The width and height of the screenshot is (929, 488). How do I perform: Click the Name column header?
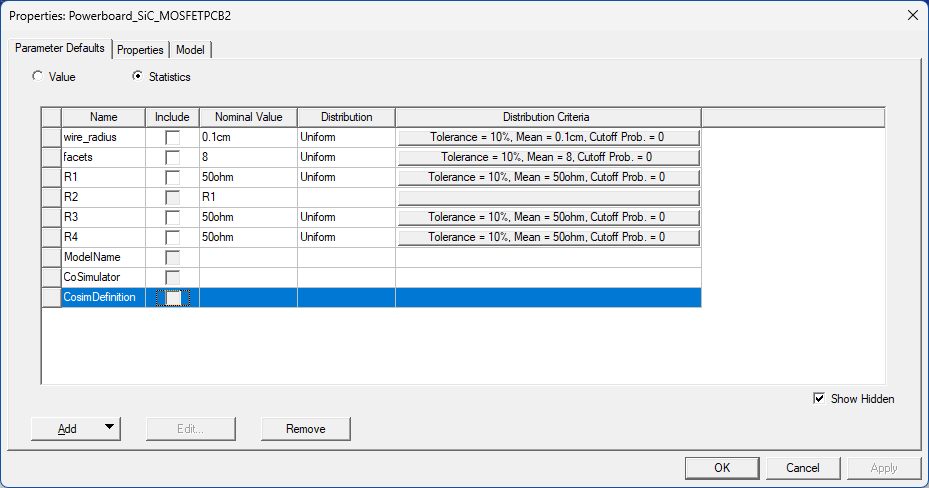tap(104, 117)
